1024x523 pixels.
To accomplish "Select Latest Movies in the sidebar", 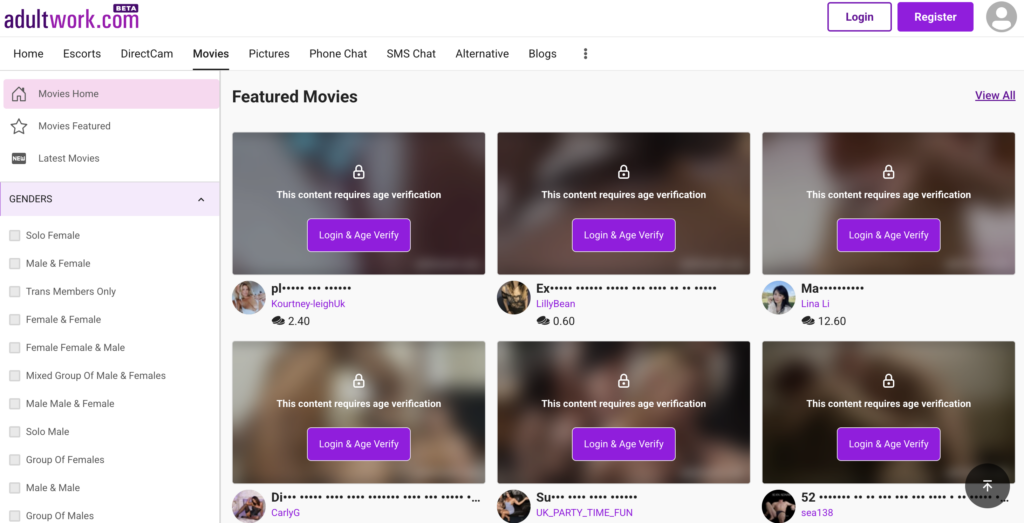I will pyautogui.click(x=111, y=158).
